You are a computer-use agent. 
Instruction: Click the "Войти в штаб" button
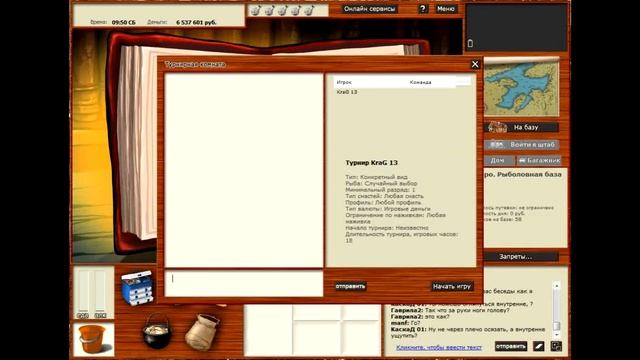coord(522,144)
